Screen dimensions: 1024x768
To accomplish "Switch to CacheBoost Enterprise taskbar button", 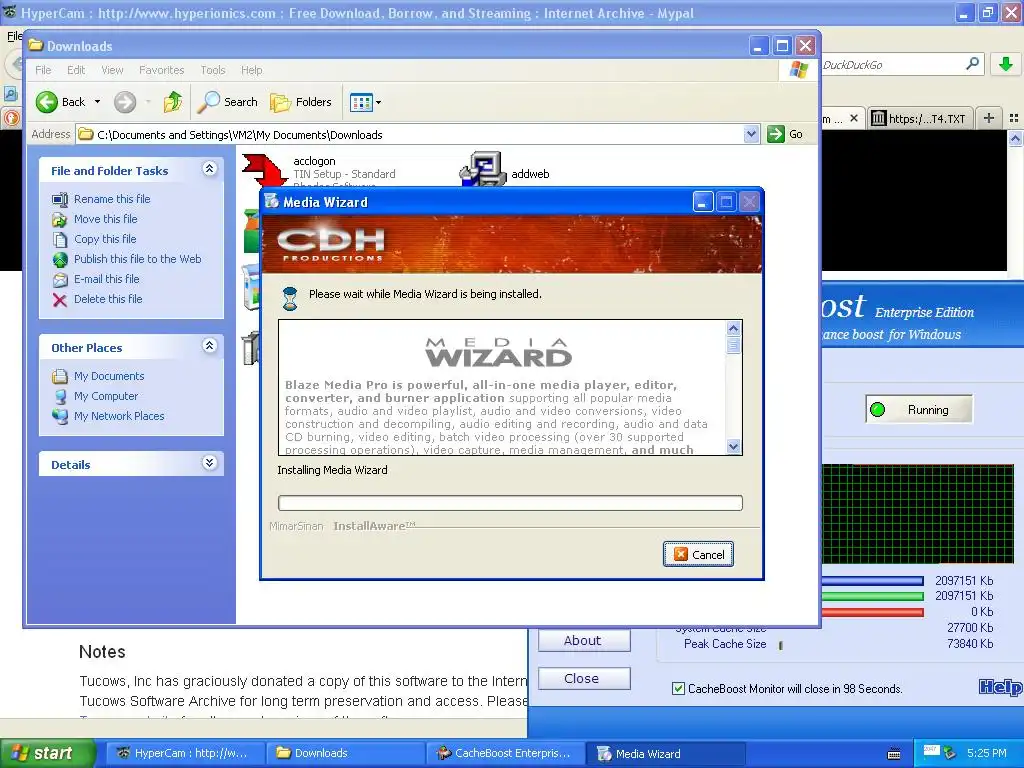I will [x=505, y=754].
